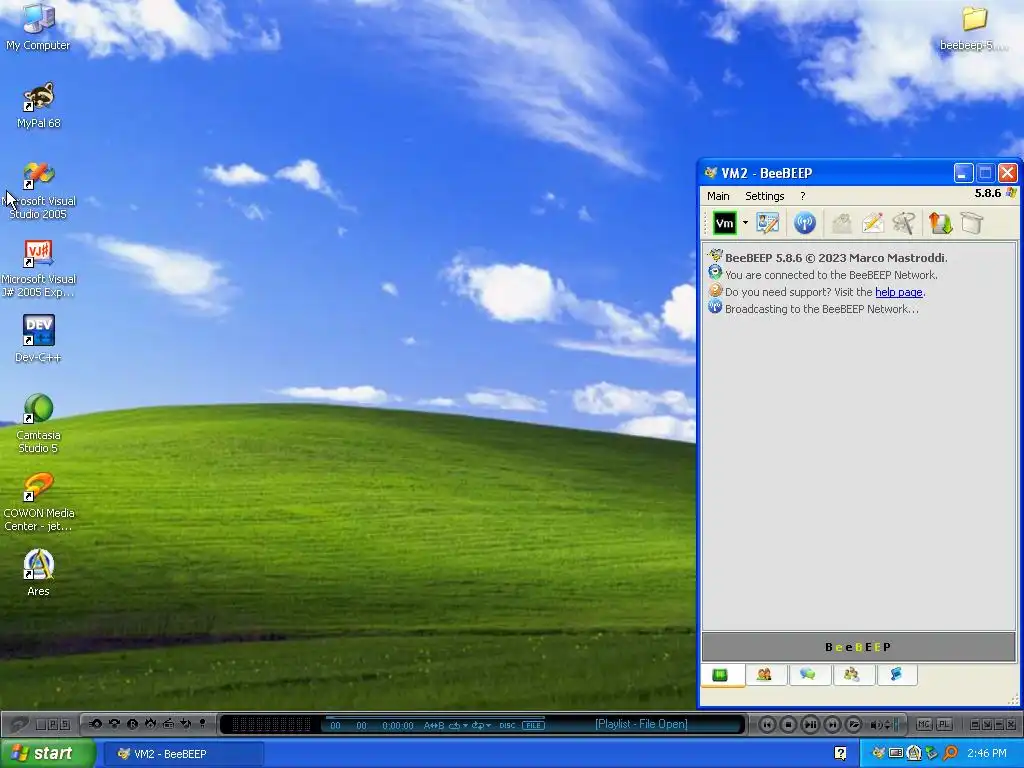Click the bucket icon in BeeBEEP toolbar
1024x768 pixels.
(972, 223)
